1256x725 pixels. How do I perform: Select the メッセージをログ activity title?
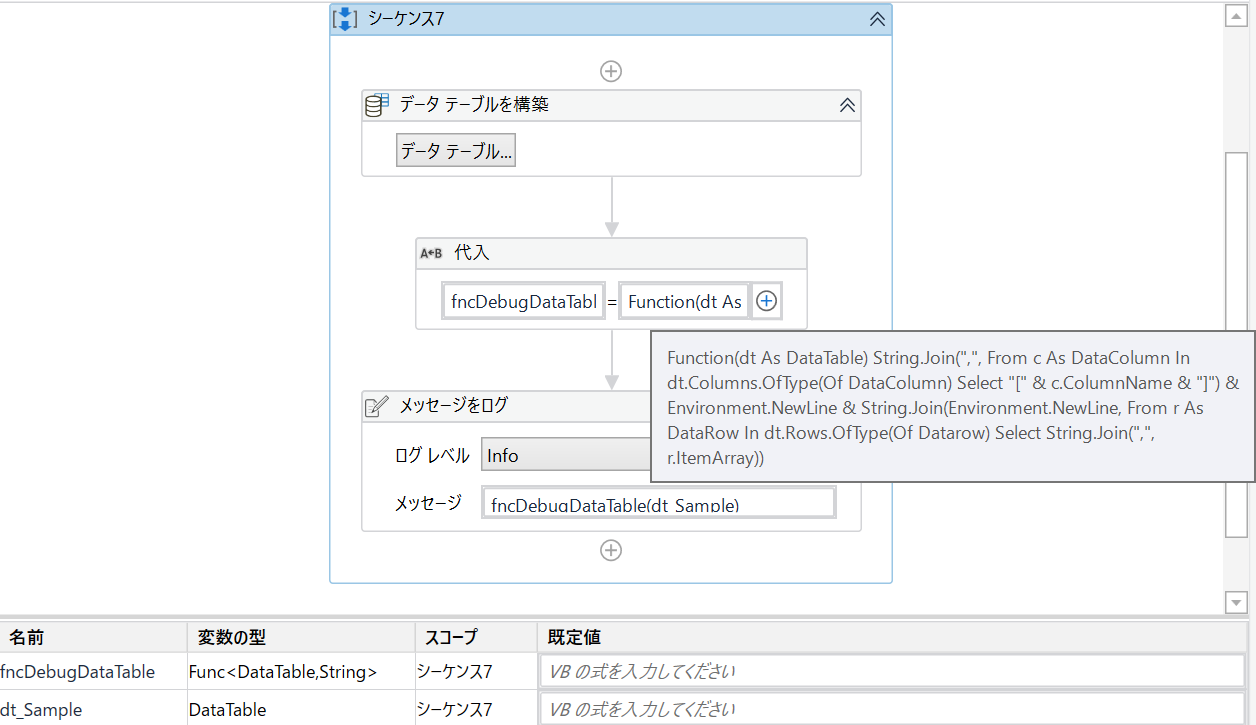coord(454,405)
